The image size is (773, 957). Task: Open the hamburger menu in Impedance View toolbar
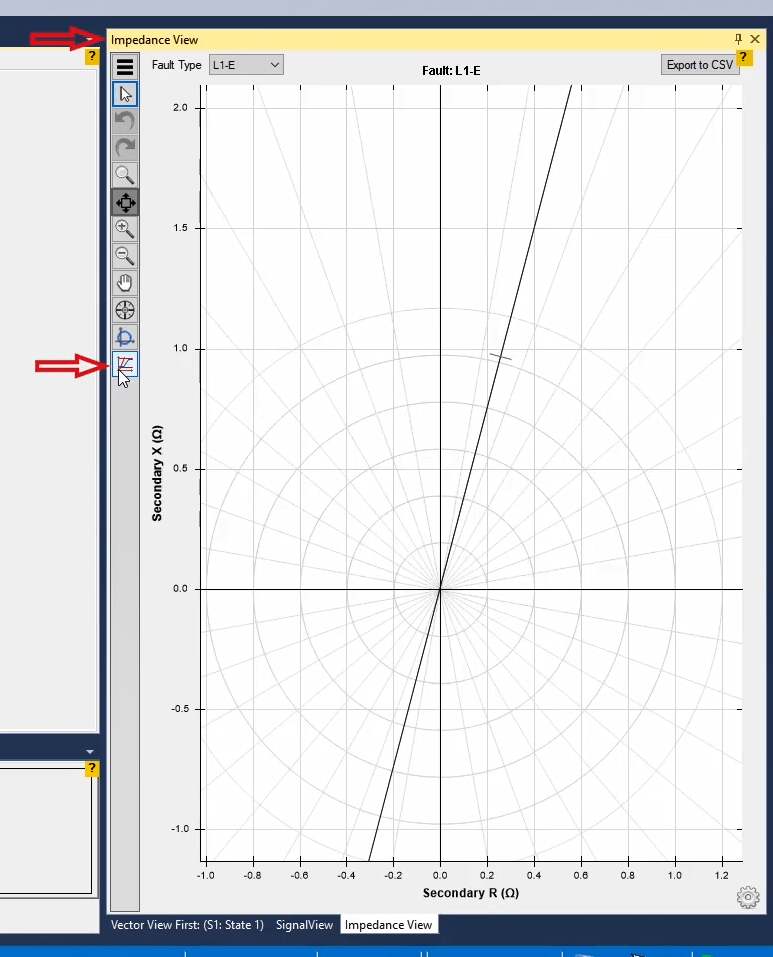coord(125,67)
